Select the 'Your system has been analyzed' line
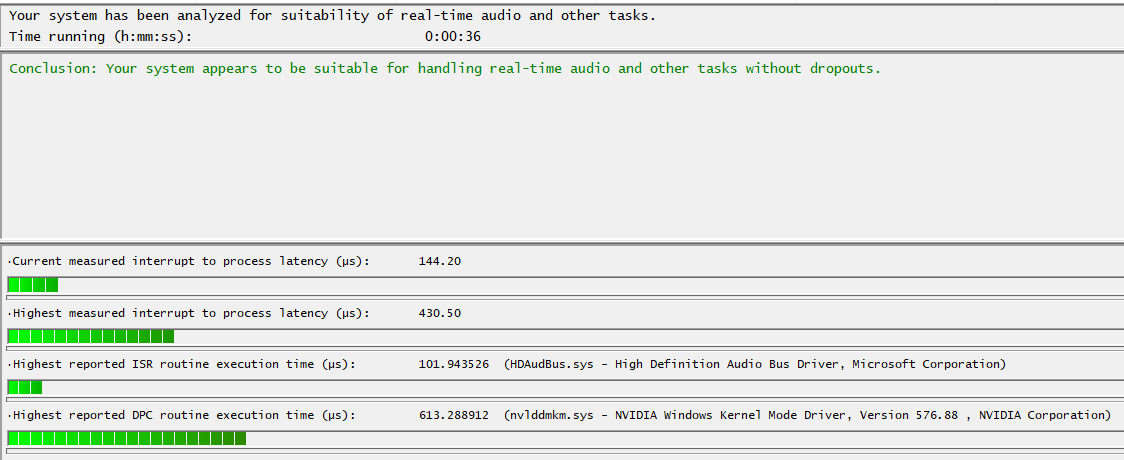Viewport: 1124px width, 460px height. pos(332,15)
